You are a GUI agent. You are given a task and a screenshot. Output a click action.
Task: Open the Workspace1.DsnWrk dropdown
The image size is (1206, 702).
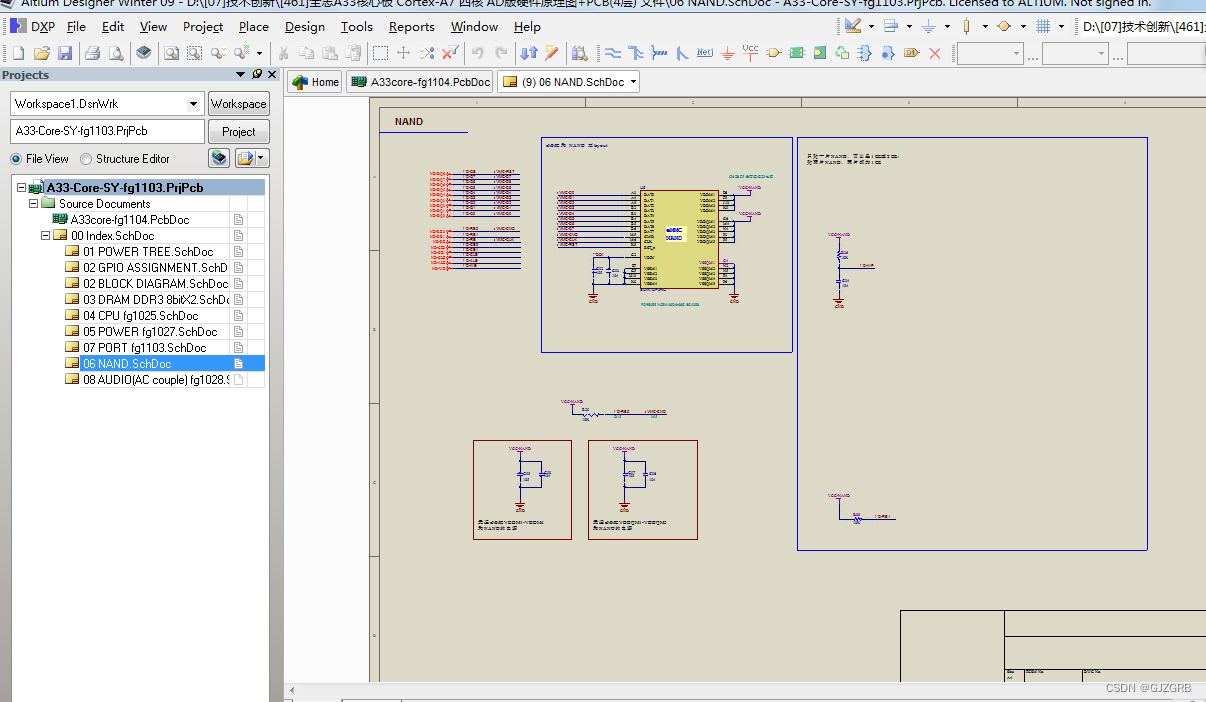[193, 104]
